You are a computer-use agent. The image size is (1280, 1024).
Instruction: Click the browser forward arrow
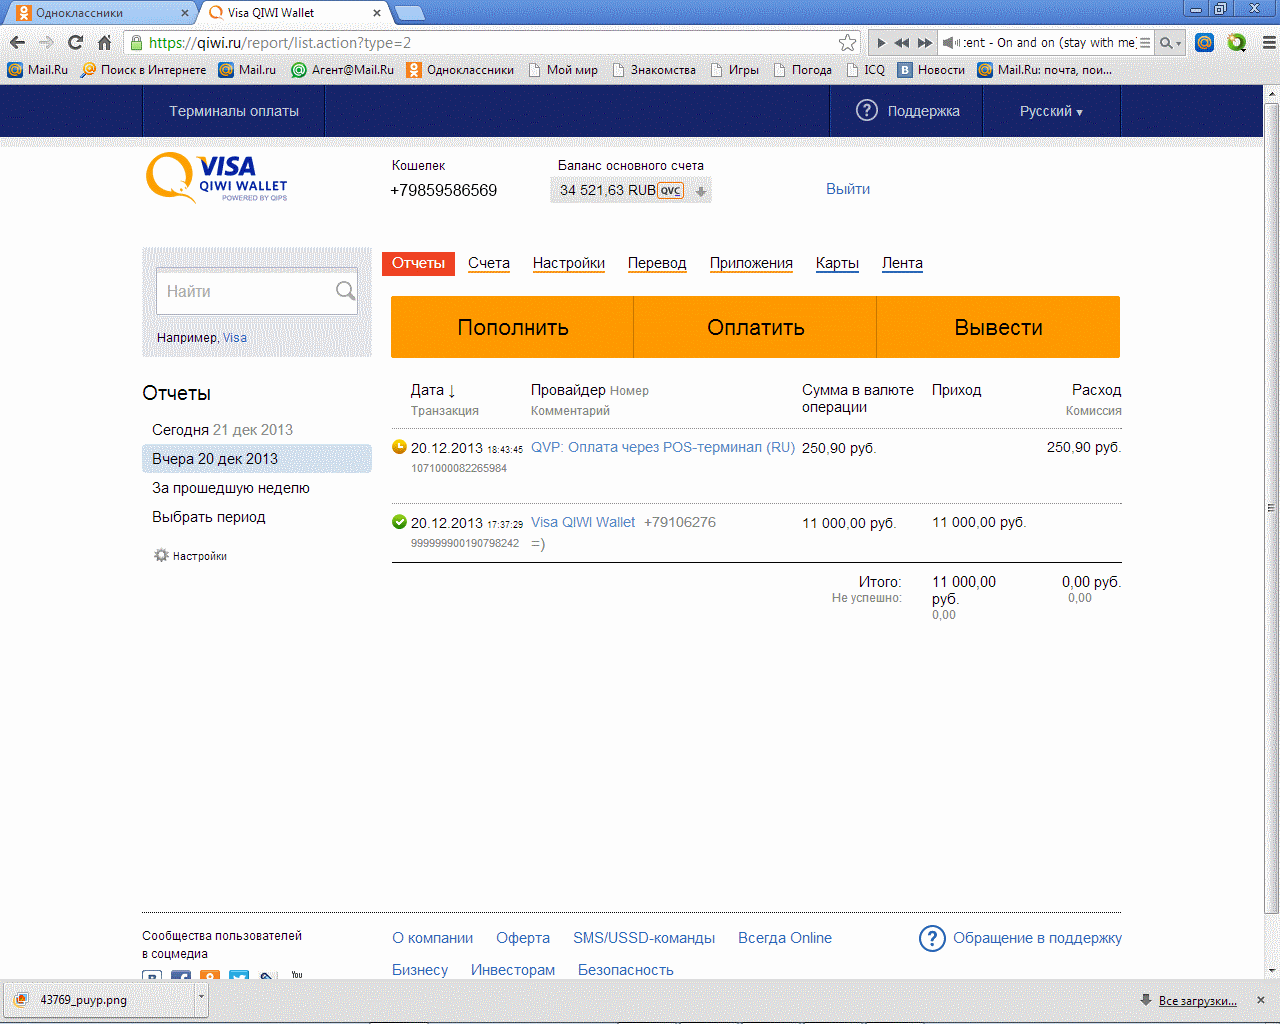point(46,42)
